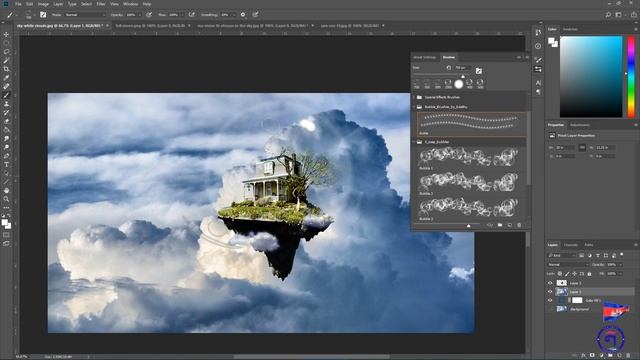Create new fill or adjustment layer icon
The image size is (640, 360).
click(x=601, y=356)
